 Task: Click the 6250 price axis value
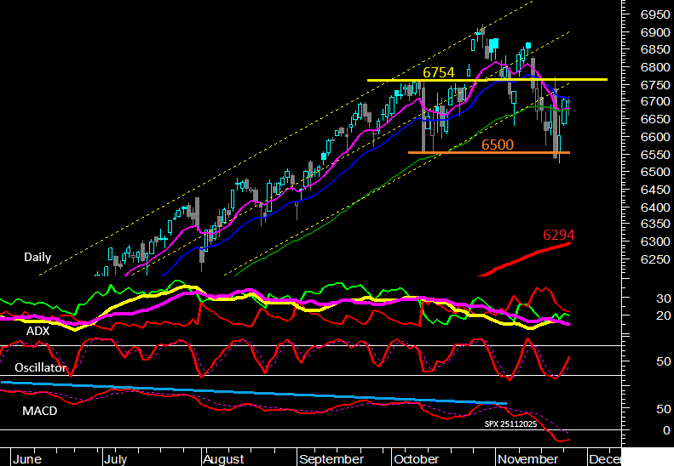654,259
